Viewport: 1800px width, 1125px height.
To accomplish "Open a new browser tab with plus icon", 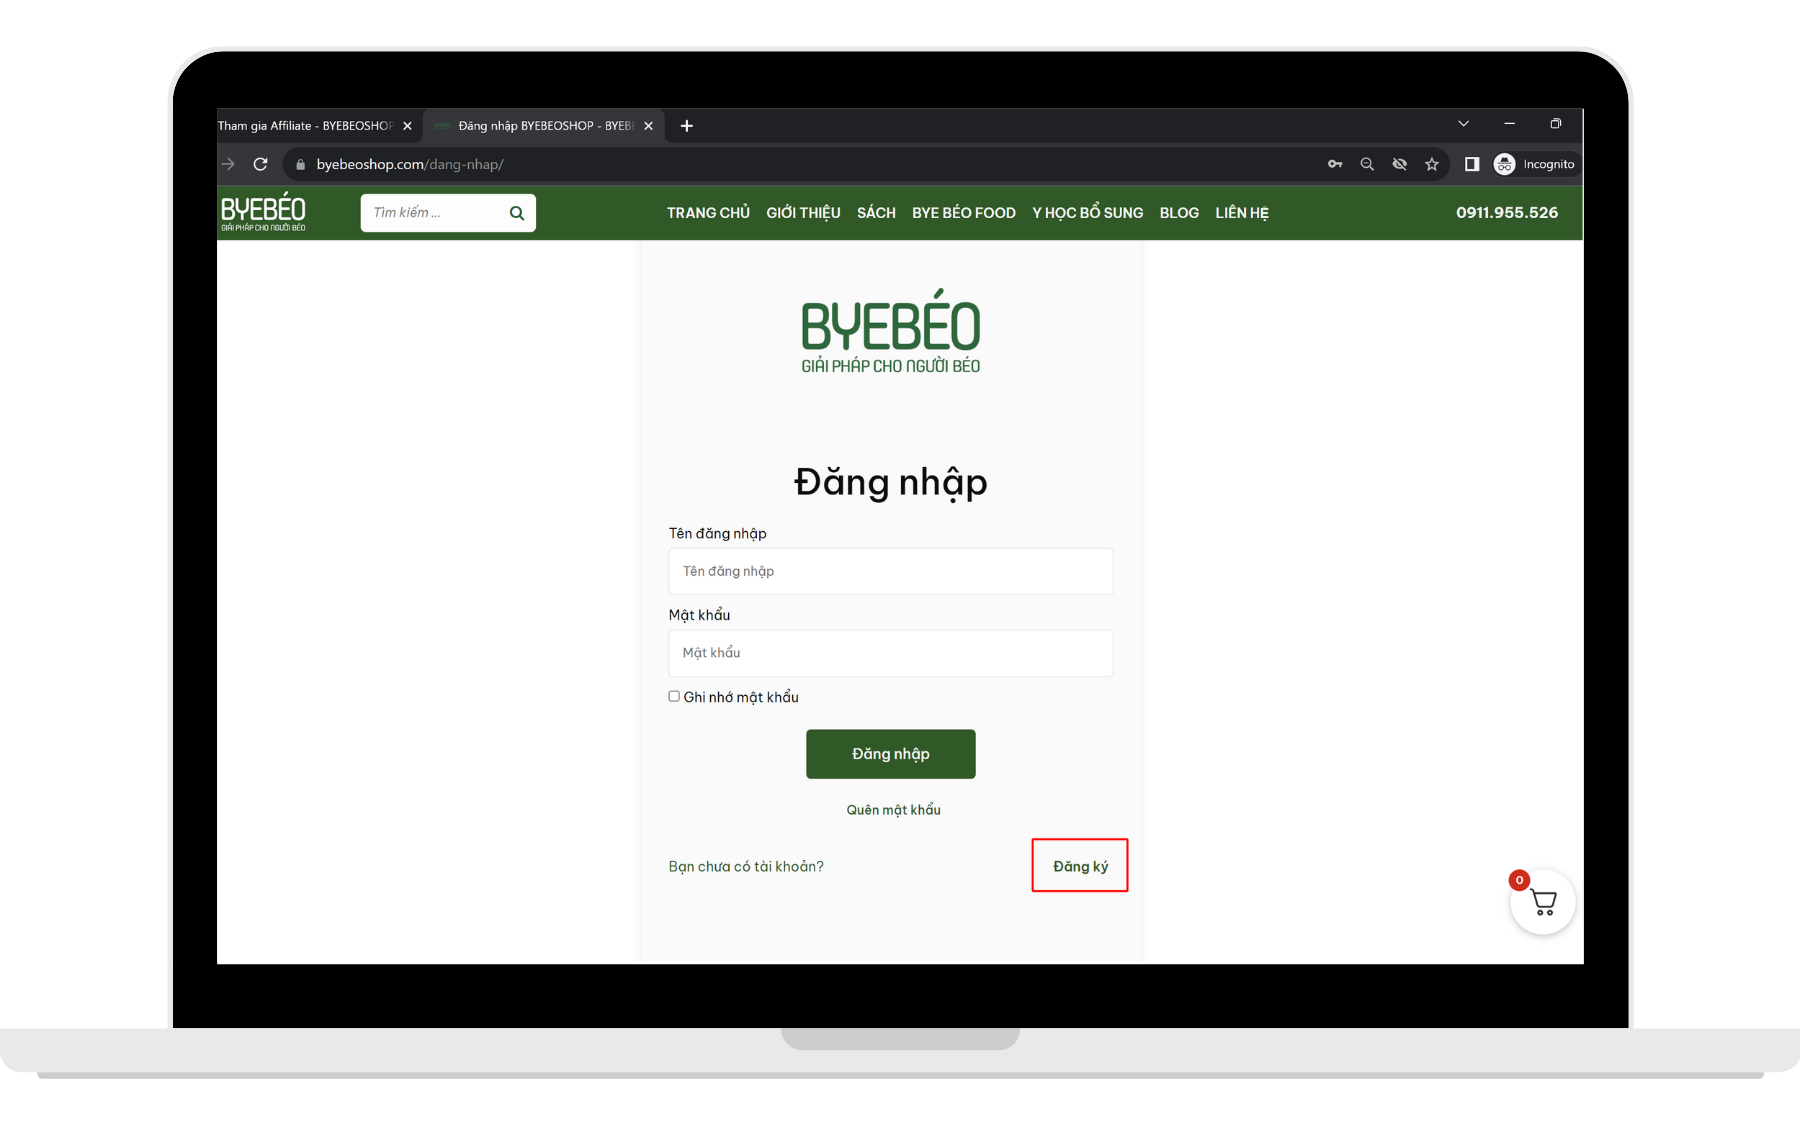I will (687, 126).
